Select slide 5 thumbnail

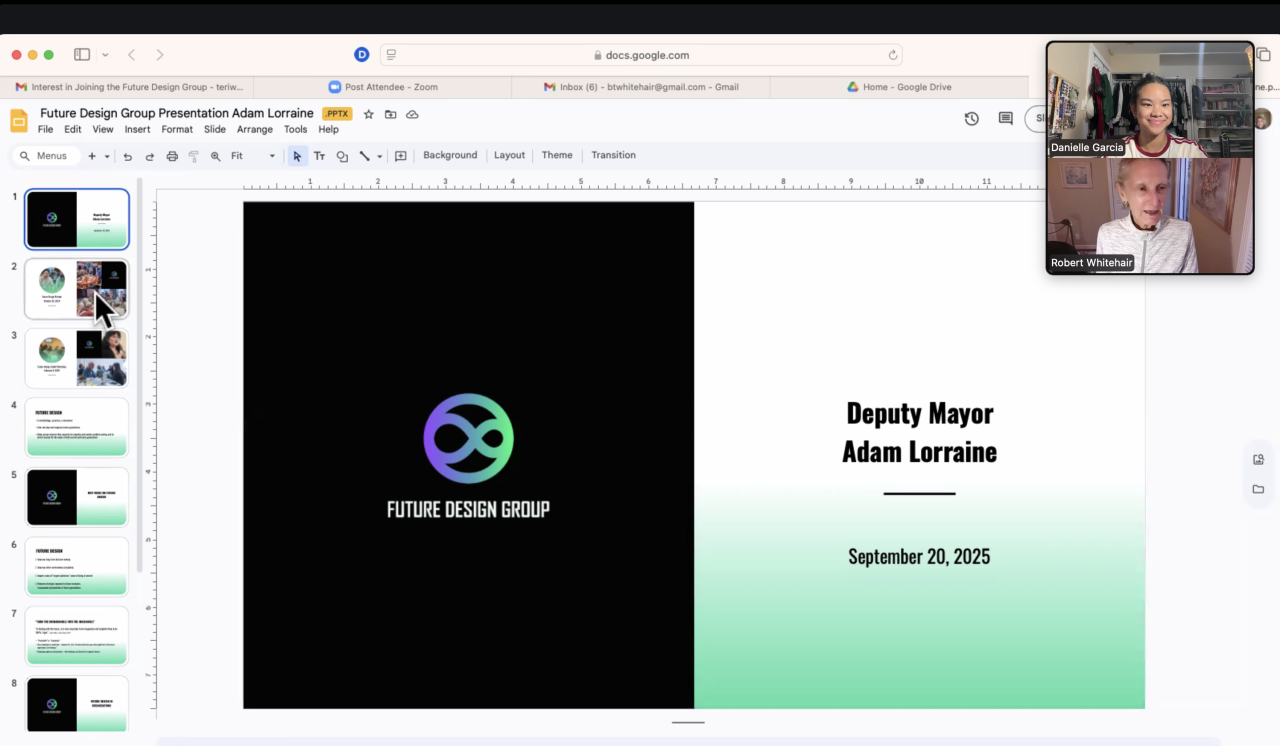coord(77,497)
